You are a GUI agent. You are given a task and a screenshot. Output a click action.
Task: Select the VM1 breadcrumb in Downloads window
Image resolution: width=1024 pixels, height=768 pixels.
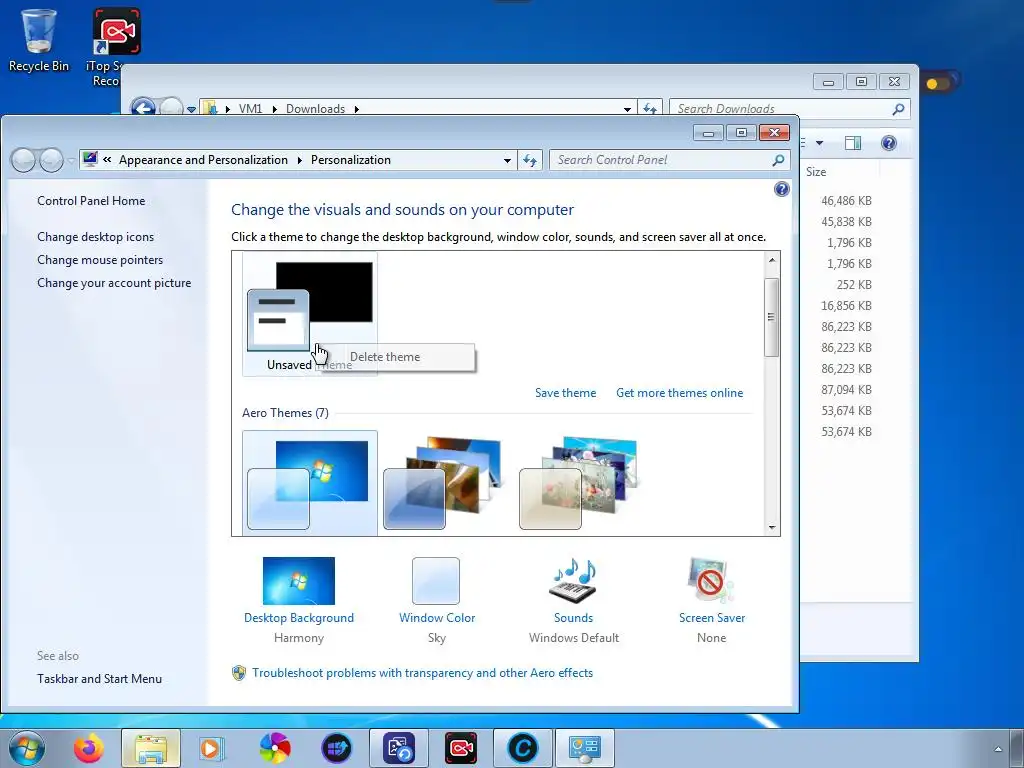250,108
